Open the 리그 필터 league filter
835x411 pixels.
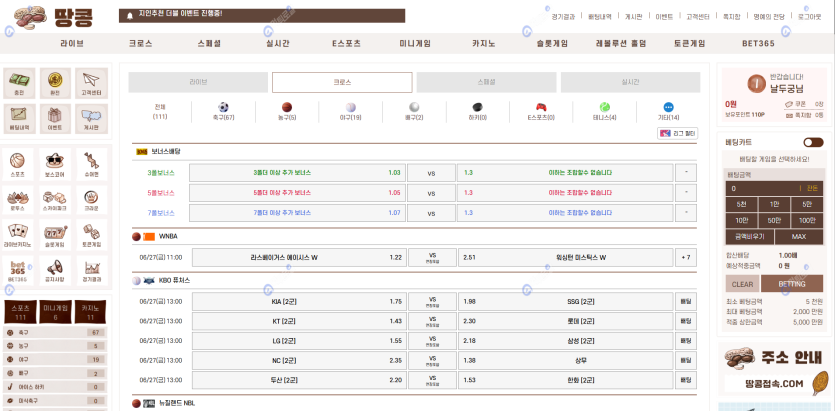[x=677, y=133]
